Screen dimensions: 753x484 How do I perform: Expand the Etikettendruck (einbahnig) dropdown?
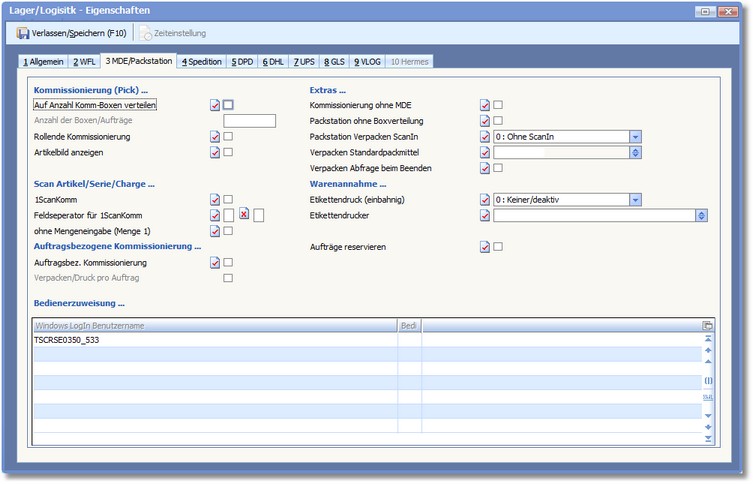click(x=635, y=200)
